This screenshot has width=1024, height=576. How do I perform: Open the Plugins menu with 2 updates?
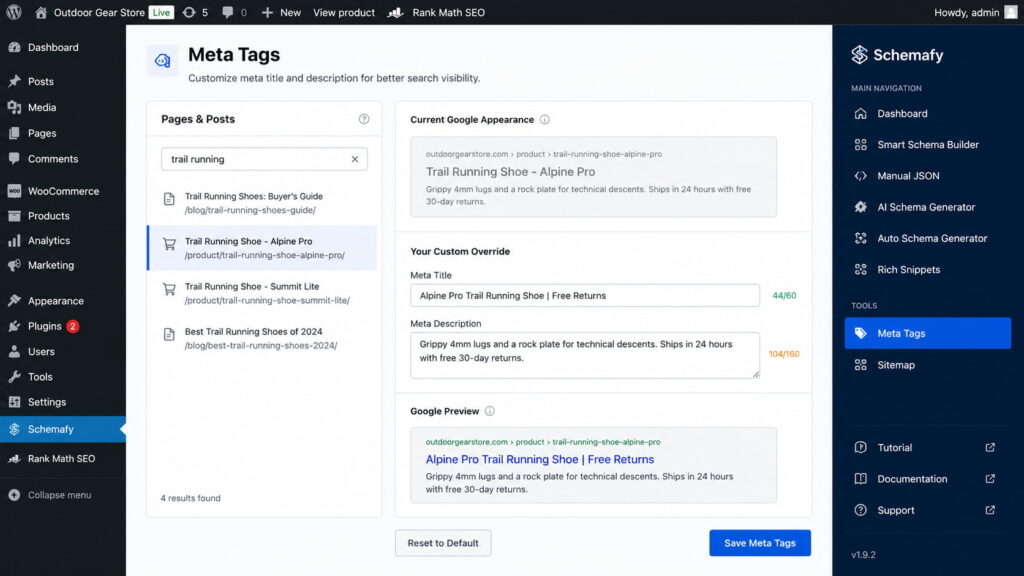click(x=63, y=326)
